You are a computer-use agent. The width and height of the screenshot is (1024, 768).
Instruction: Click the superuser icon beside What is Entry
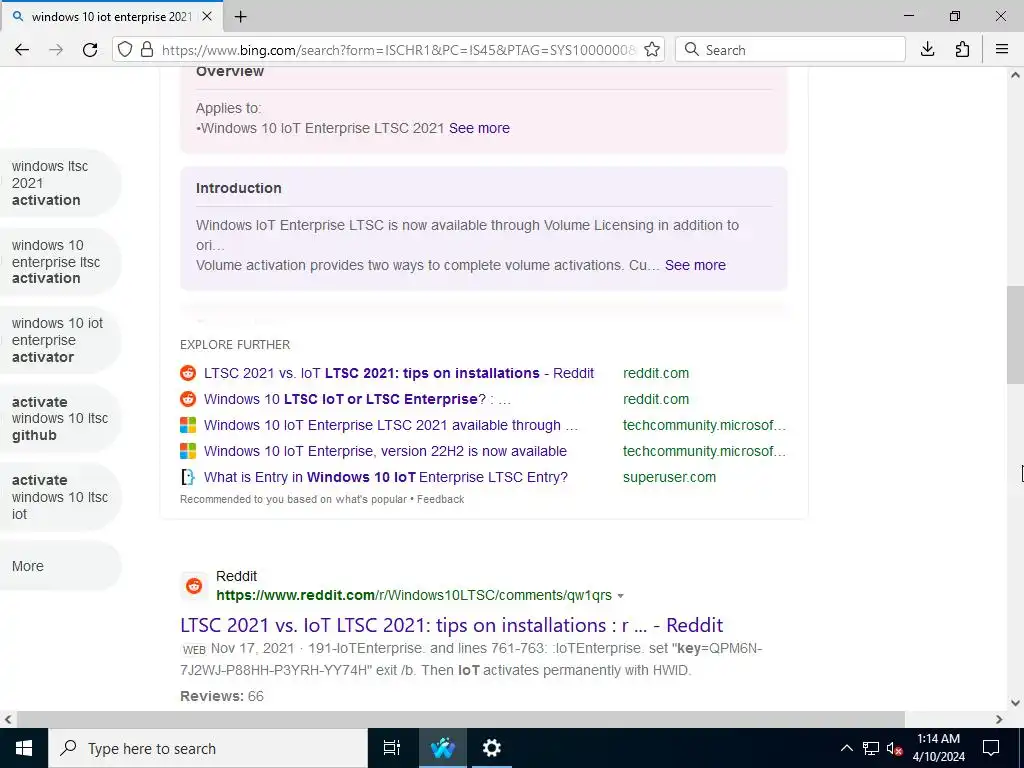[x=188, y=477]
